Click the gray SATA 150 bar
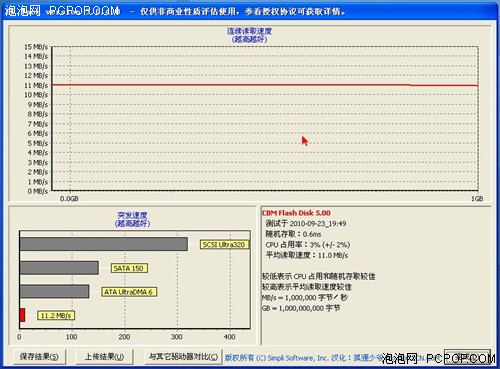 point(59,268)
